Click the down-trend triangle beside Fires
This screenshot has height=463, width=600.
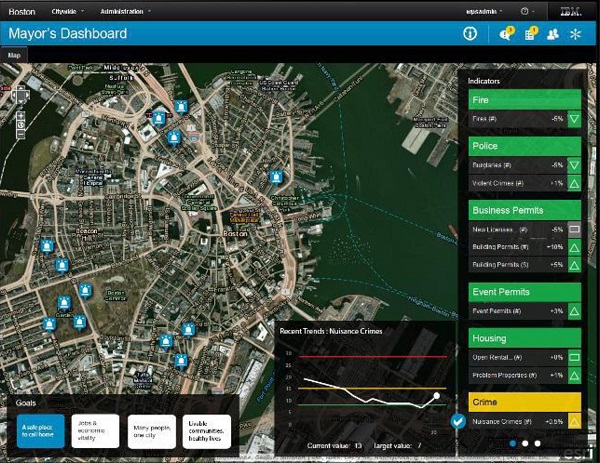[x=574, y=119]
